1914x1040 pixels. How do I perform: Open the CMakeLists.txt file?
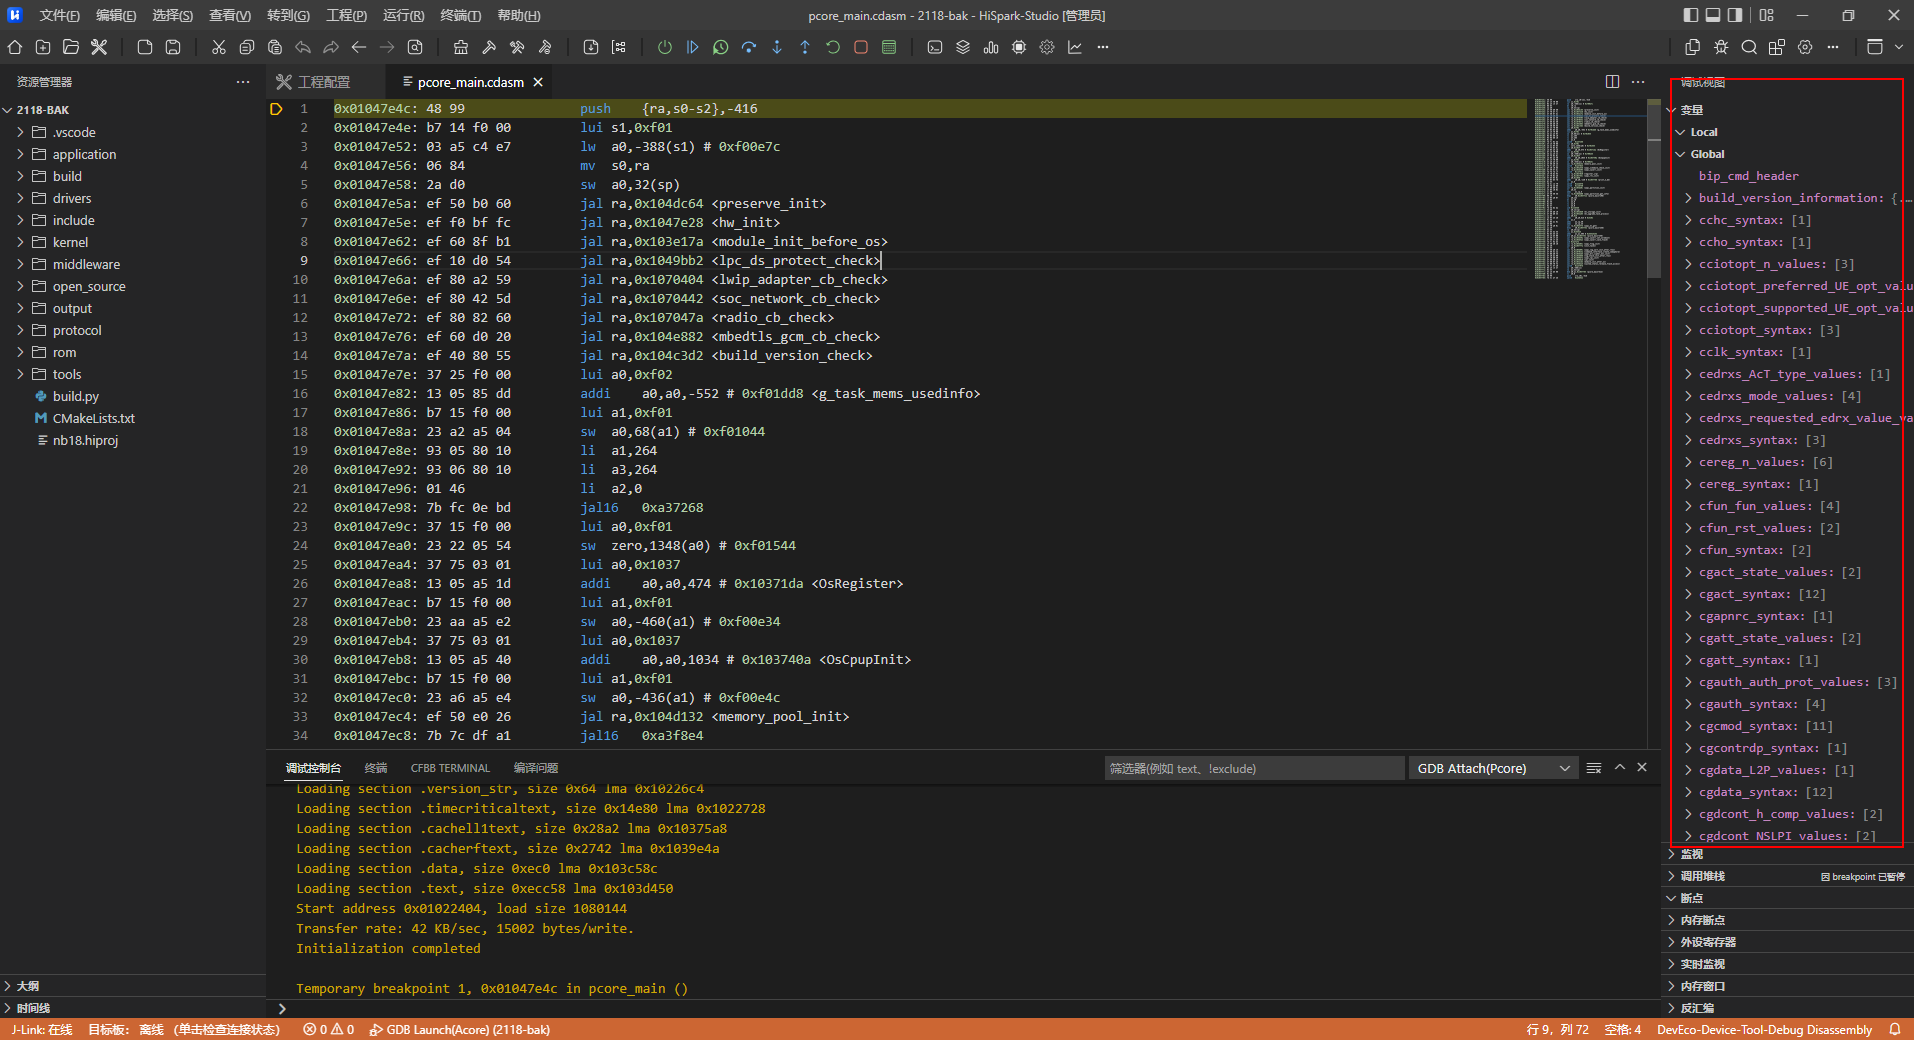pos(93,418)
